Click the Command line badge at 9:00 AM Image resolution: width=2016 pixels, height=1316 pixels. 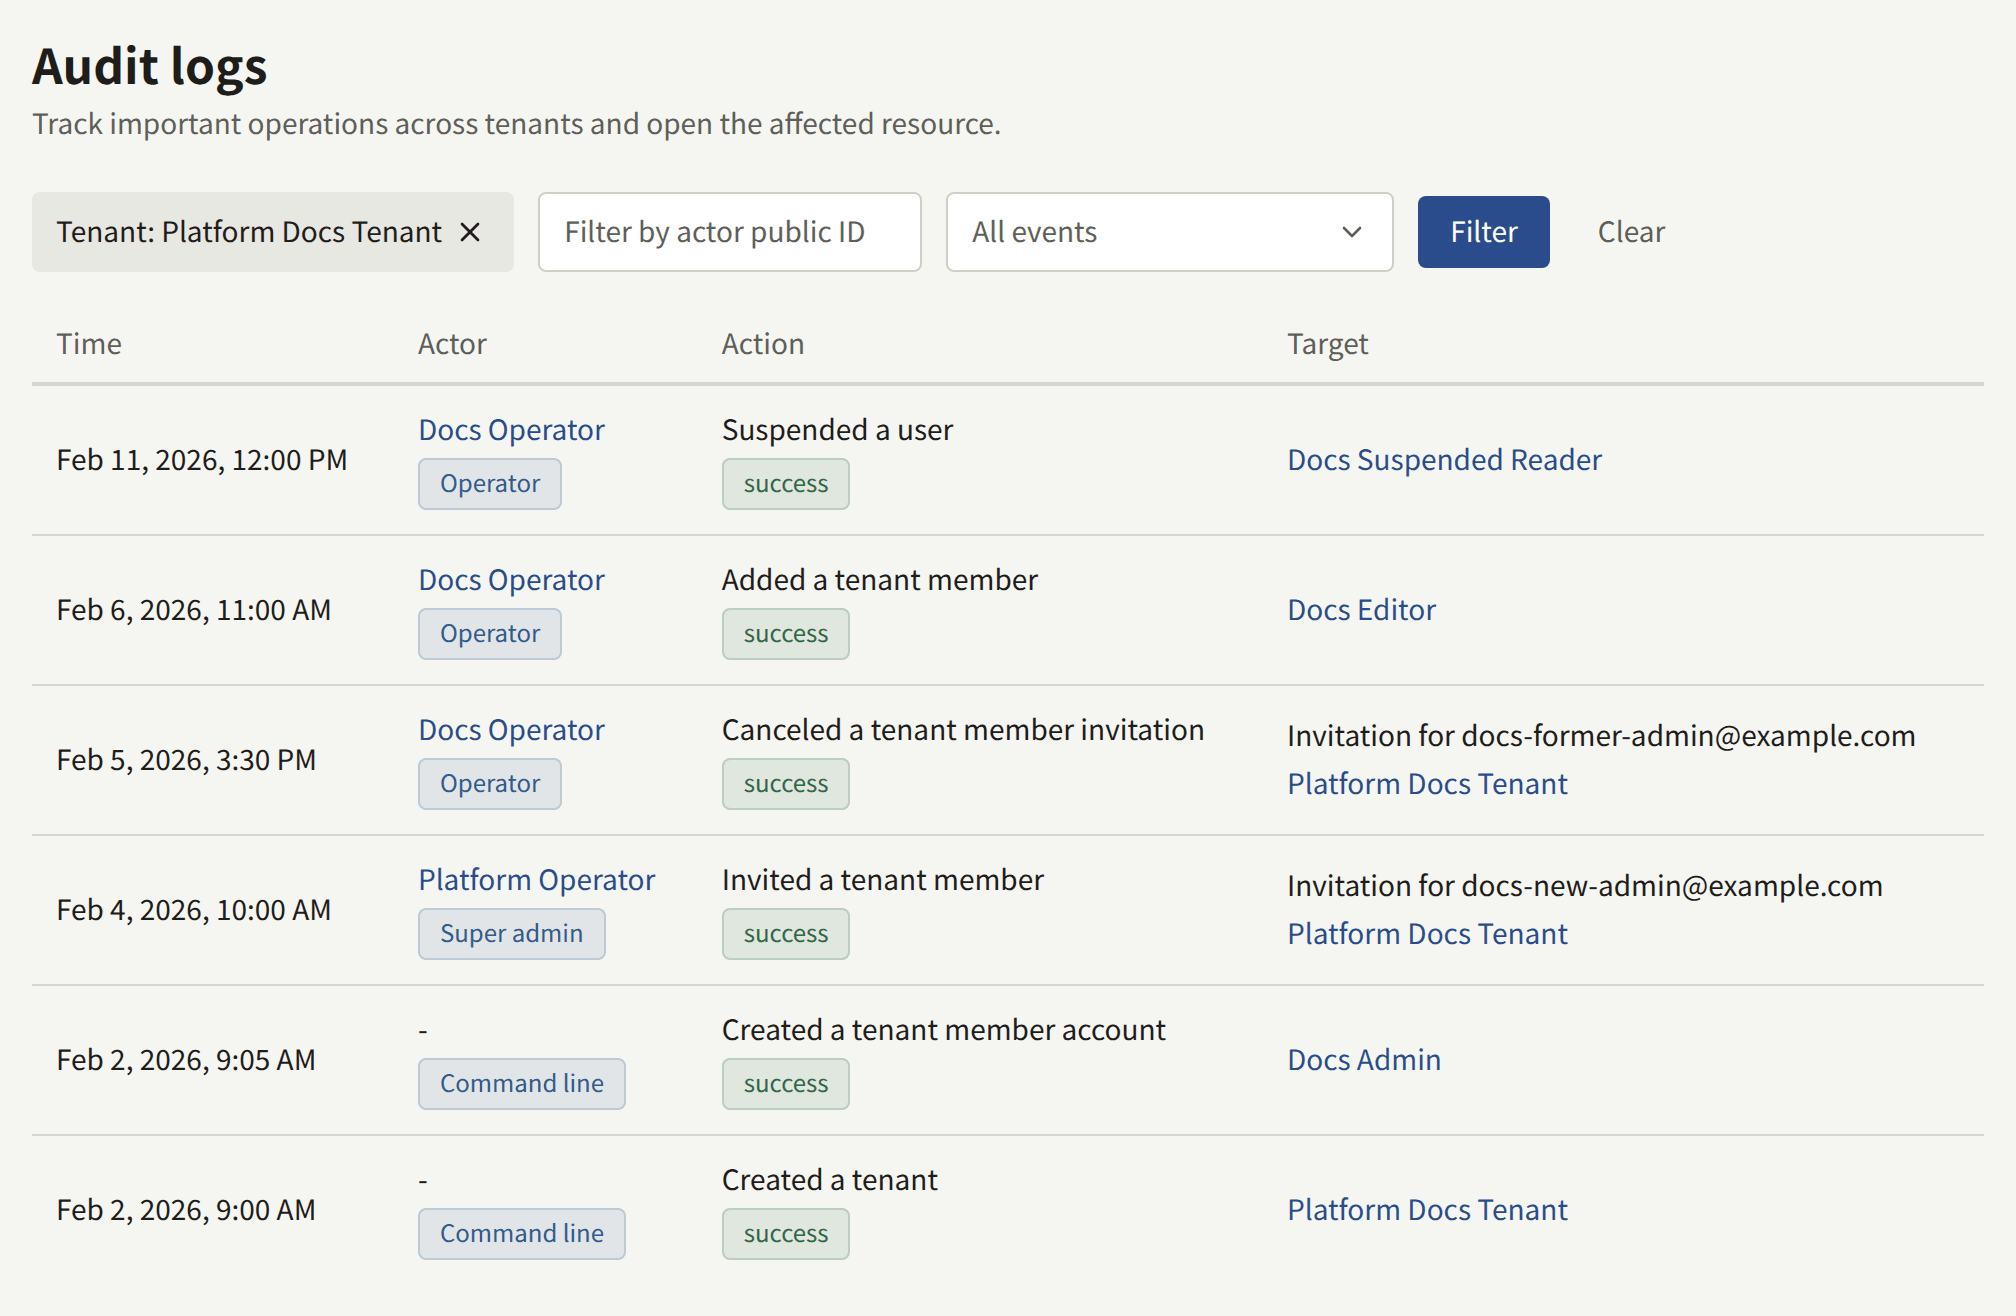(x=522, y=1234)
